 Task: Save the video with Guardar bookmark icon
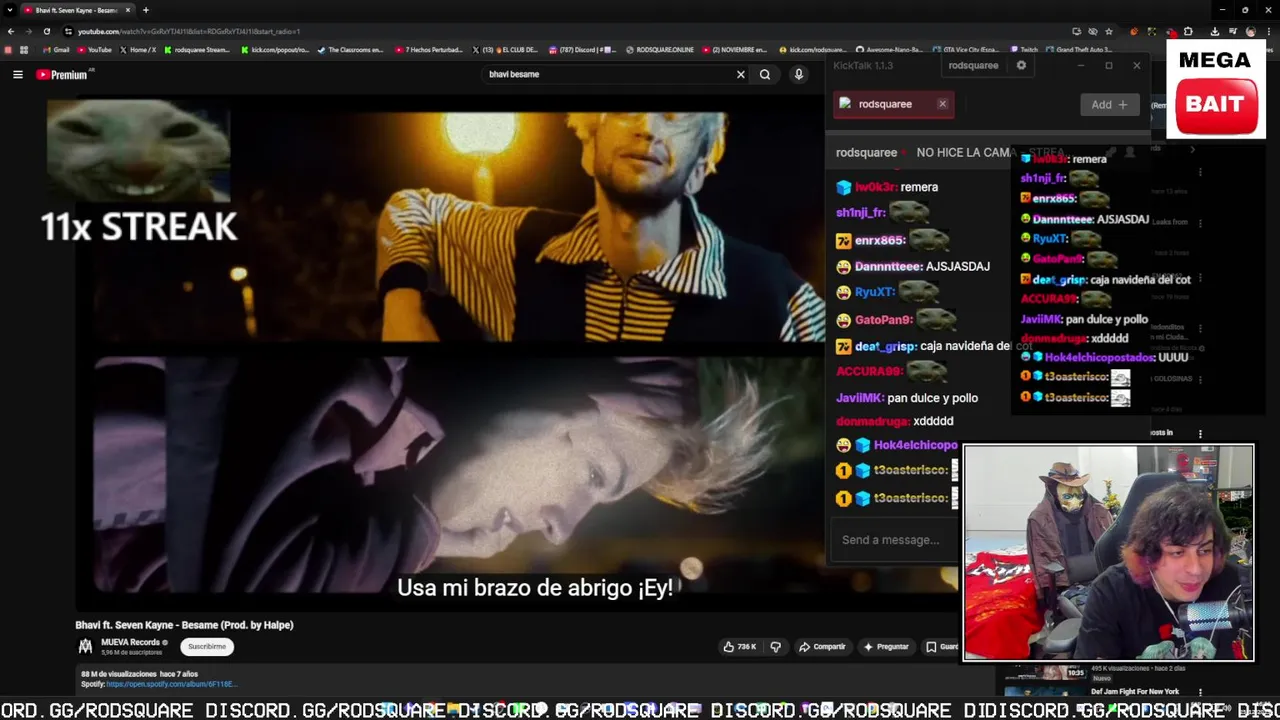tap(940, 647)
